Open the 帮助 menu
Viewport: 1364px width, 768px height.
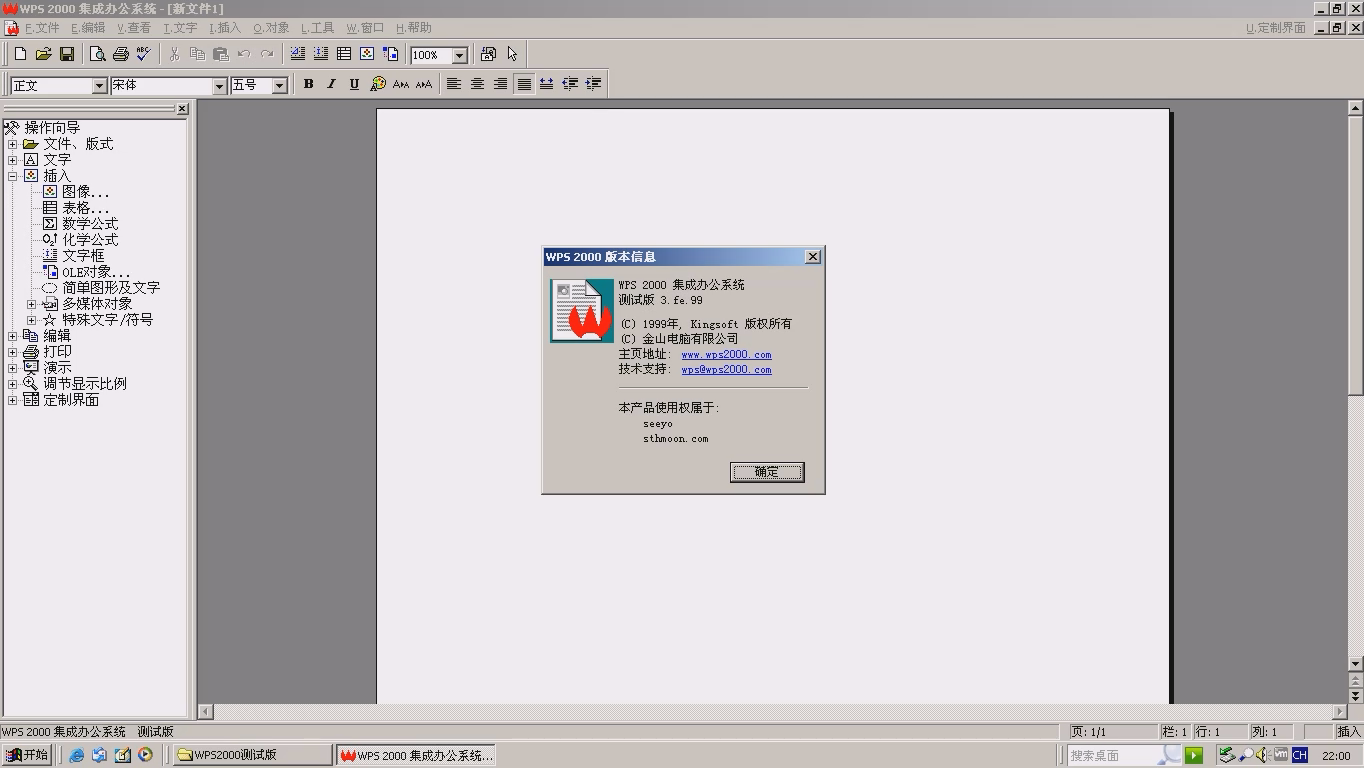click(414, 28)
